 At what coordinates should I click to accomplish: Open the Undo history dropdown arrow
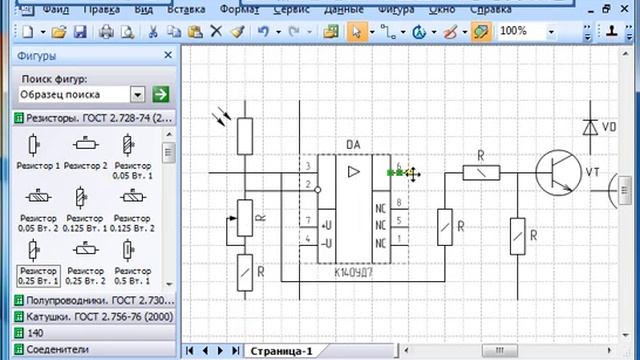(278, 32)
